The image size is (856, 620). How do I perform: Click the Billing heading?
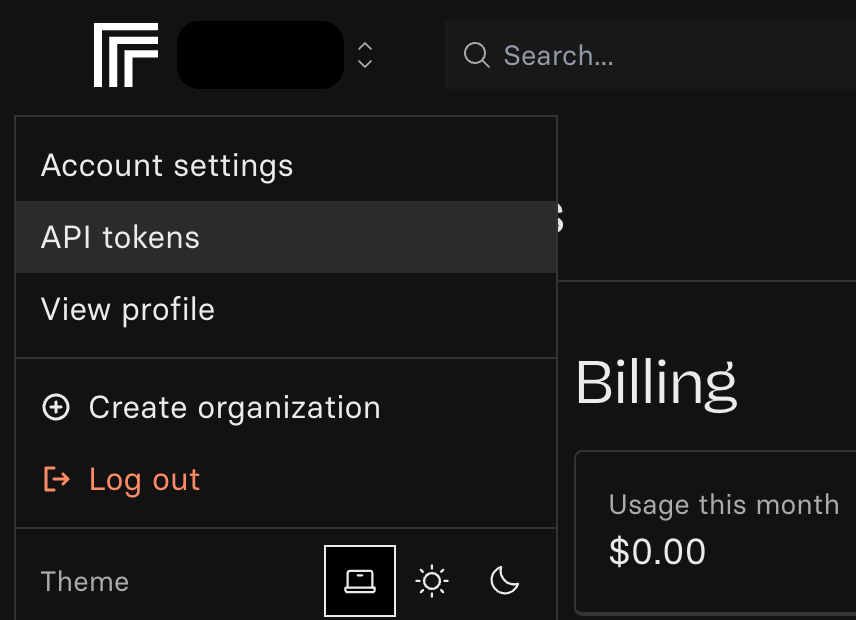point(656,382)
